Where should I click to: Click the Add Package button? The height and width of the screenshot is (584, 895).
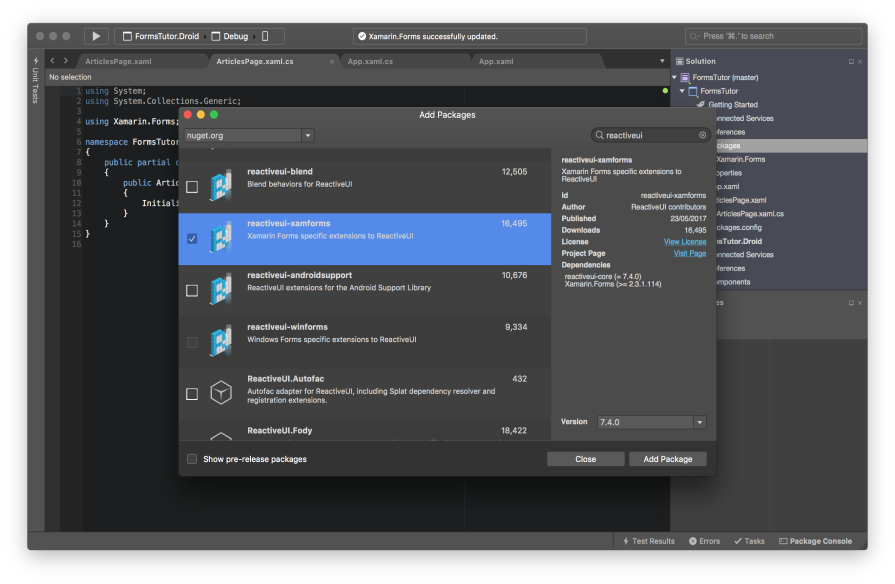668,458
